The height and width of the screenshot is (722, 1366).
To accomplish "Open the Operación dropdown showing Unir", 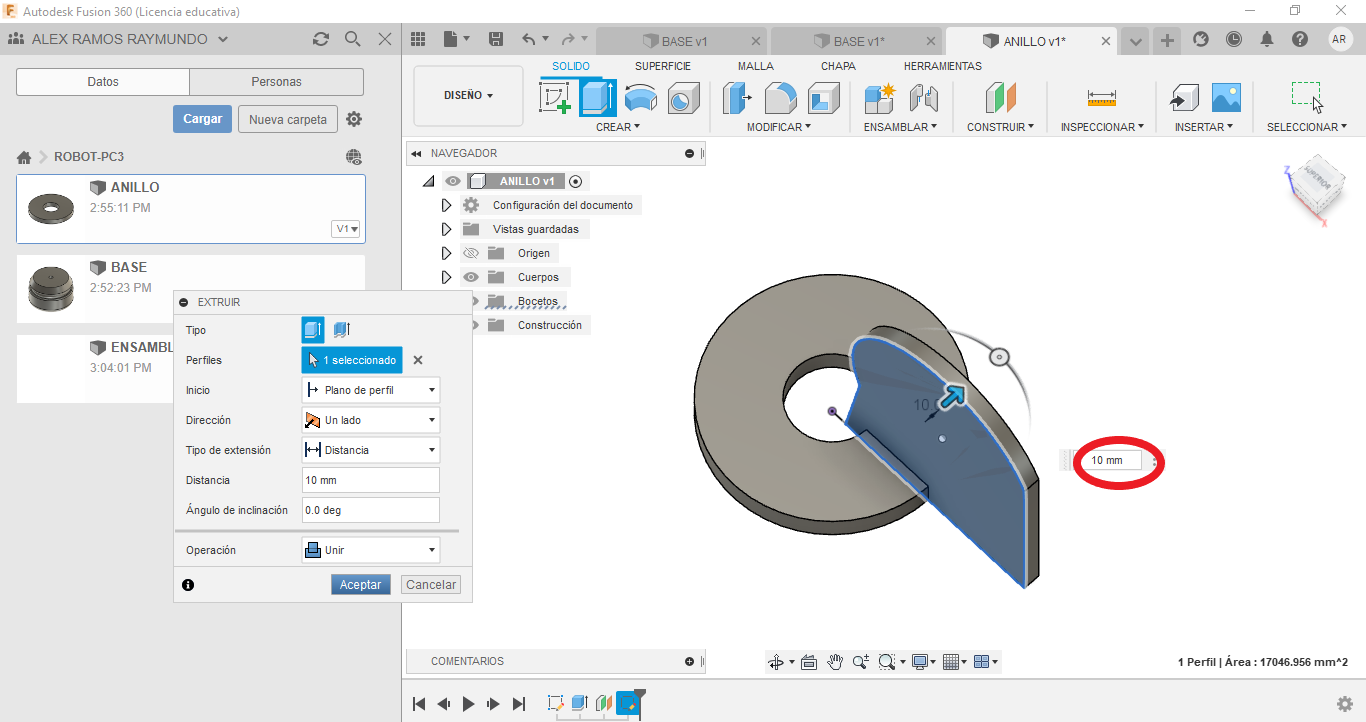I will point(370,550).
